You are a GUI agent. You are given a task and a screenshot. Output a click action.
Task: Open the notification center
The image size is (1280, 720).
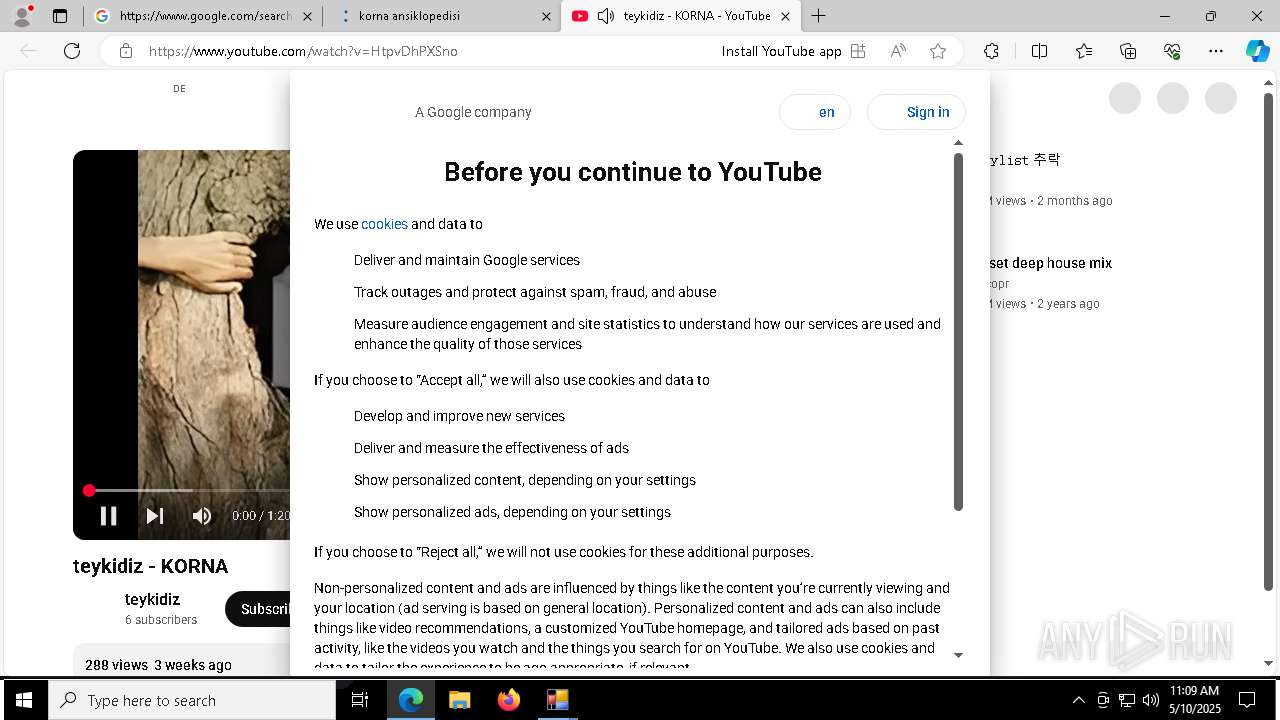pyautogui.click(x=1247, y=700)
